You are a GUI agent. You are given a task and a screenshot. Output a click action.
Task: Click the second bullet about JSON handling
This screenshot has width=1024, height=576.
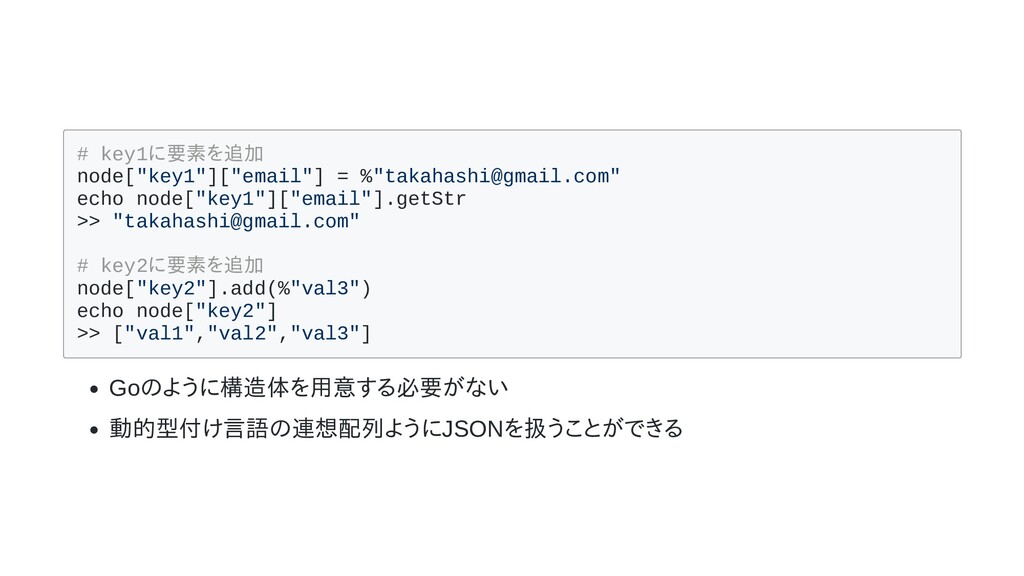396,429
